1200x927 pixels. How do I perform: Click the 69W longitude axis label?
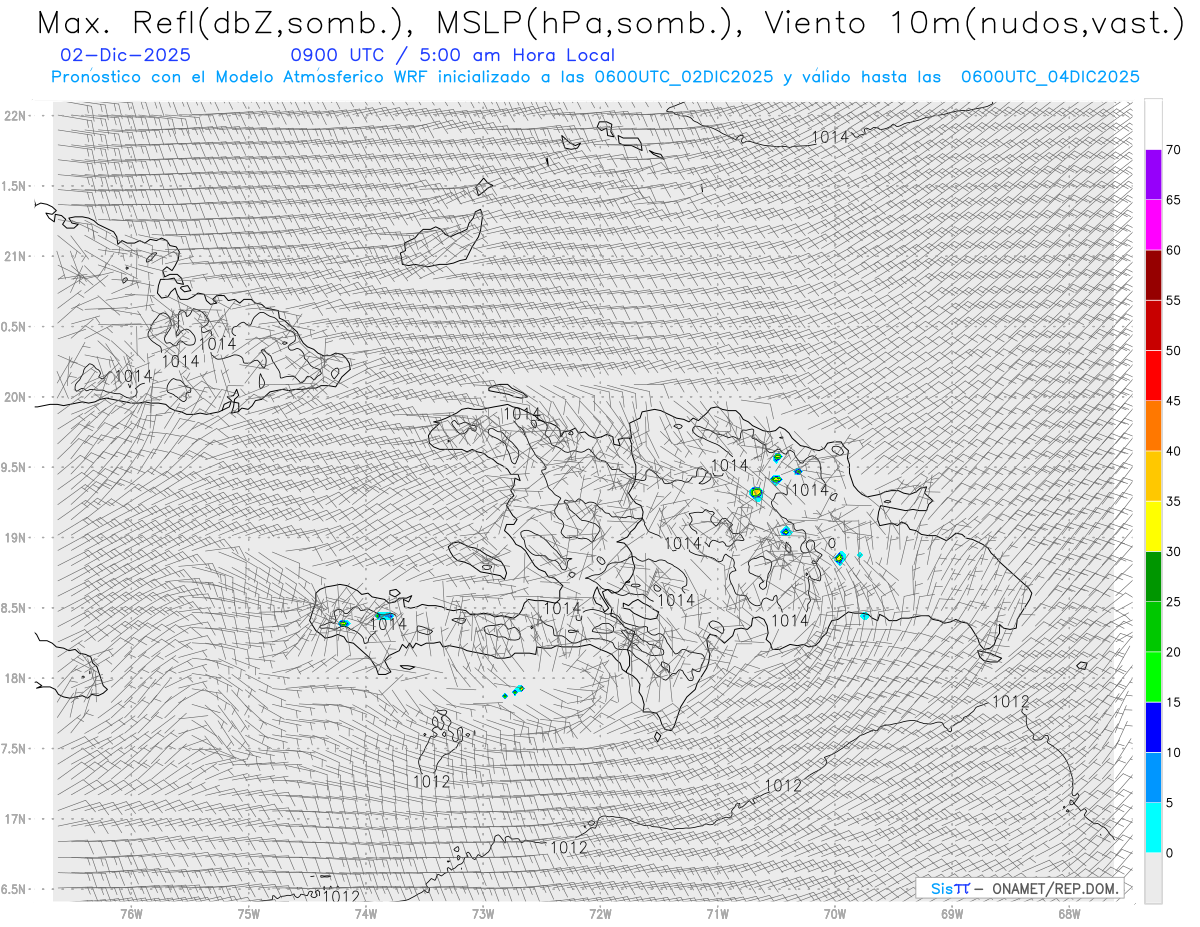pyautogui.click(x=952, y=914)
